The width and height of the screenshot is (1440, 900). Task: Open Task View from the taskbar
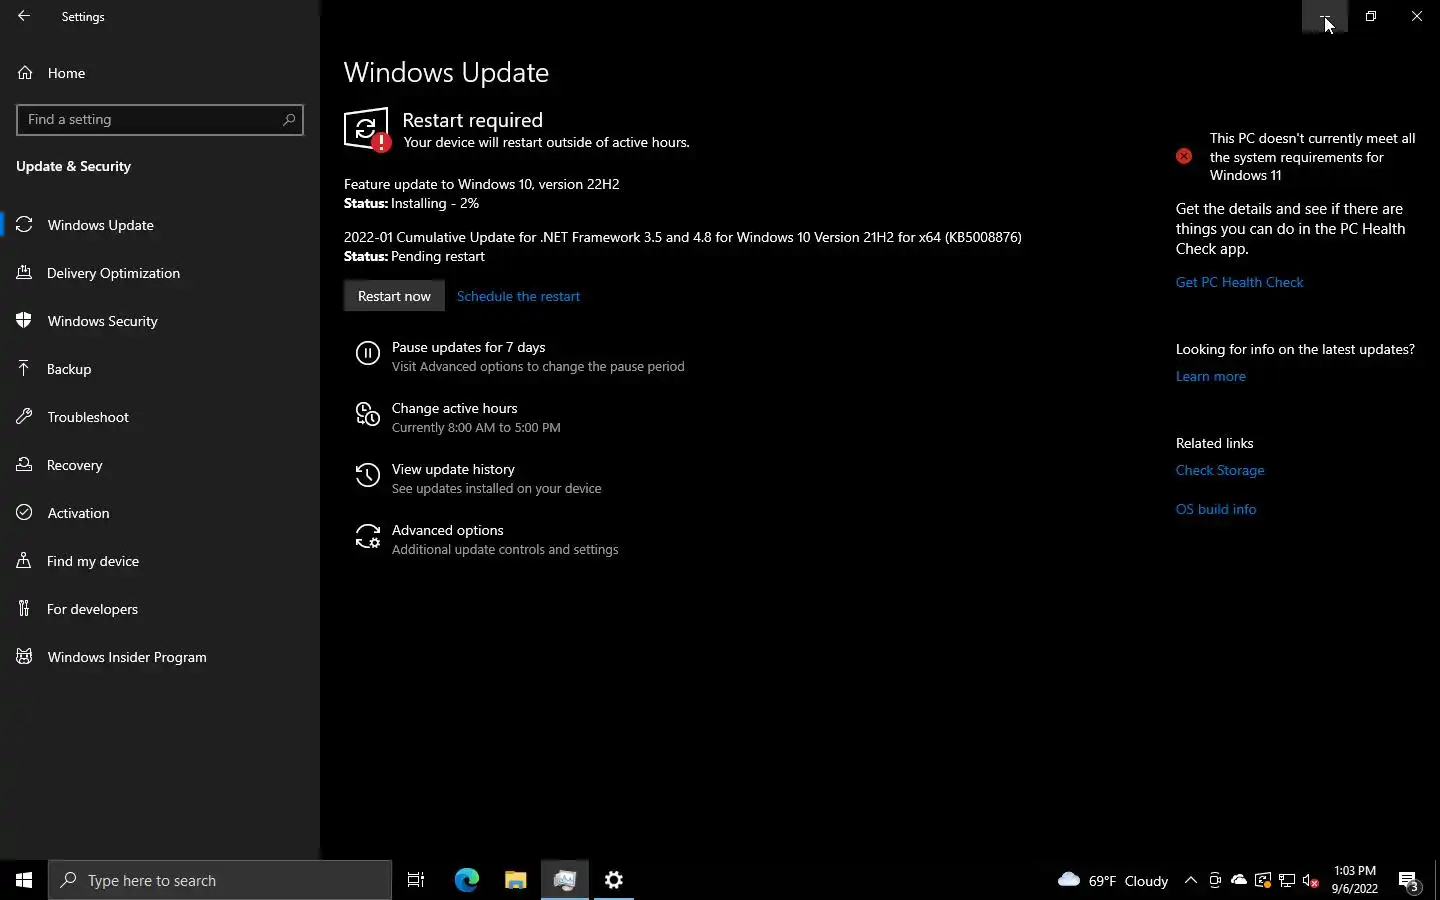click(x=416, y=880)
